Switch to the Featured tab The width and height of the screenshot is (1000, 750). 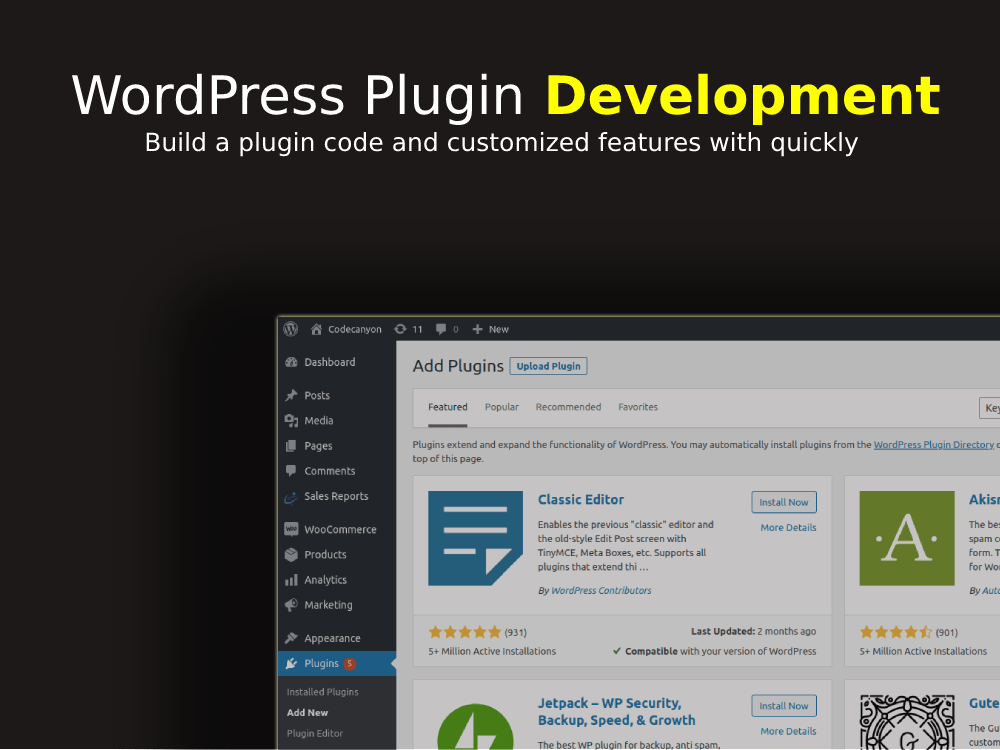pos(448,407)
